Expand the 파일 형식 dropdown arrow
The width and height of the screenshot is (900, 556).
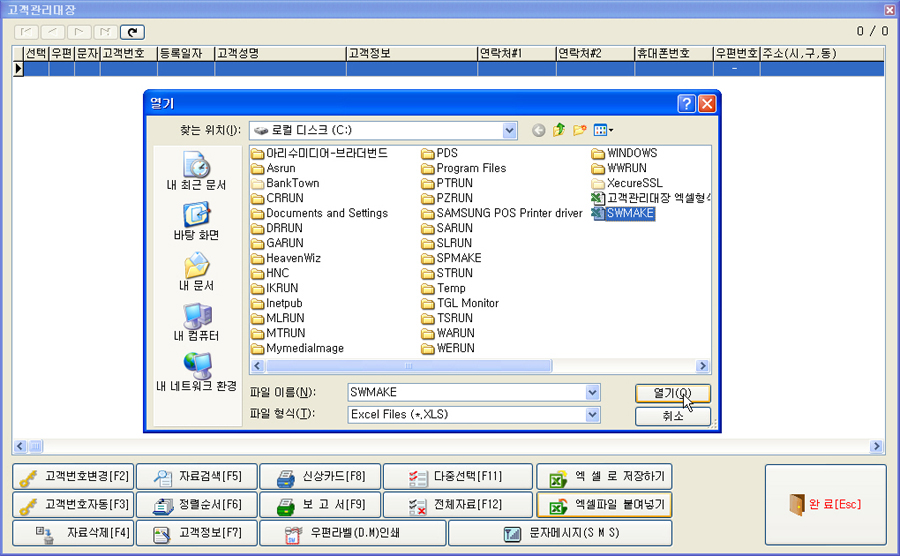tap(592, 414)
